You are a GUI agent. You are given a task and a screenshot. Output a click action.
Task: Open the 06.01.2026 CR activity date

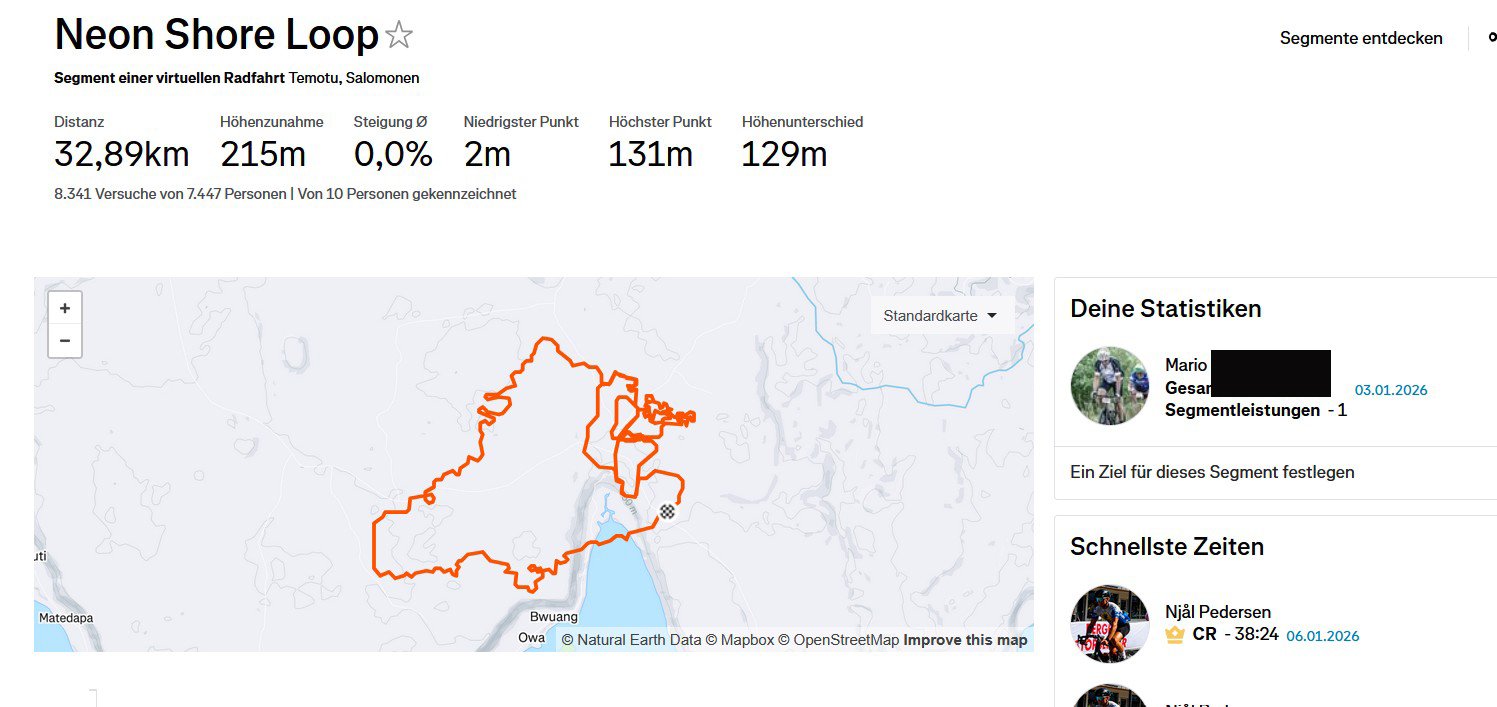tap(1322, 636)
